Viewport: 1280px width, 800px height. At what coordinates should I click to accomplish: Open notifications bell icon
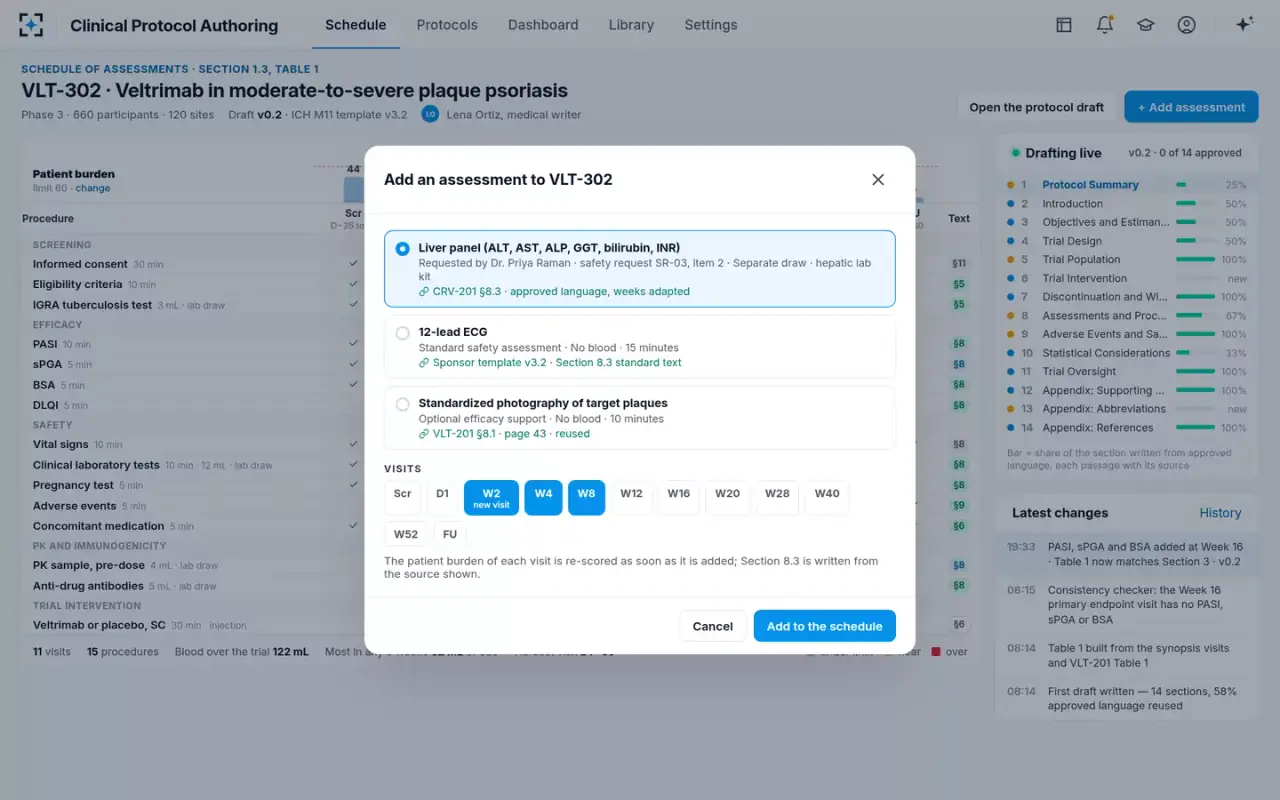(x=1105, y=25)
